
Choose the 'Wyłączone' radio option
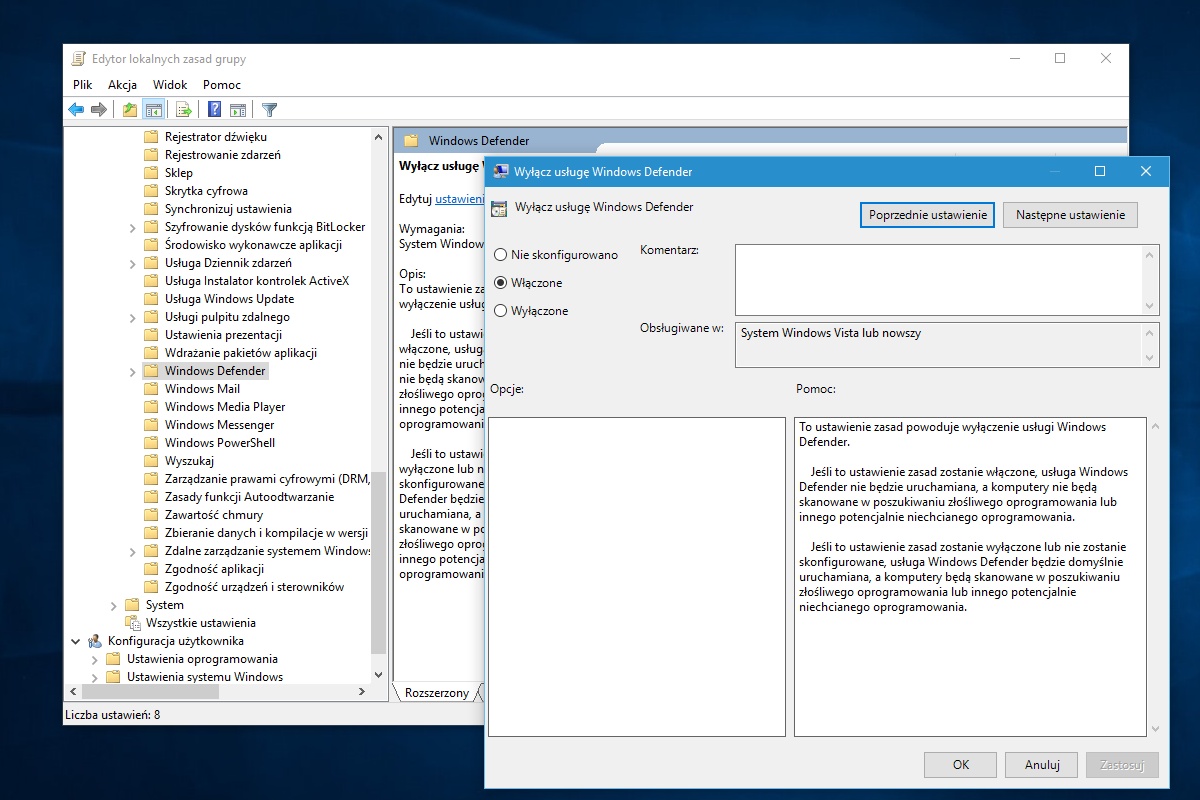click(x=501, y=311)
